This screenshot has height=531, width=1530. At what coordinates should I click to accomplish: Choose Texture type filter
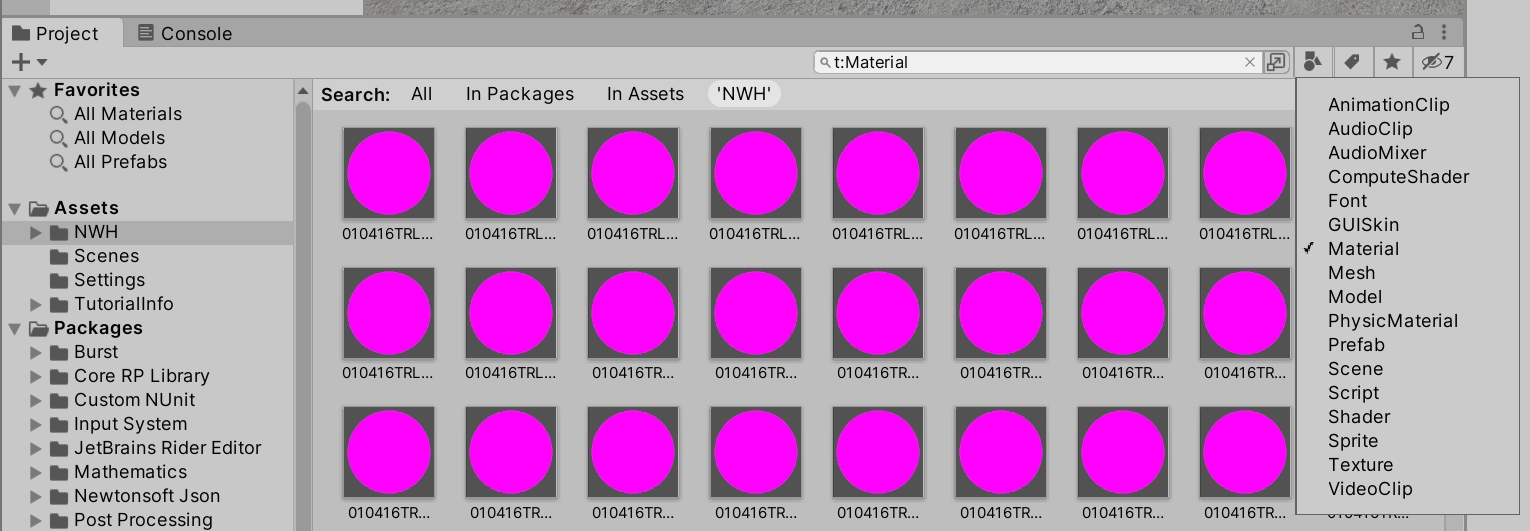[1360, 465]
